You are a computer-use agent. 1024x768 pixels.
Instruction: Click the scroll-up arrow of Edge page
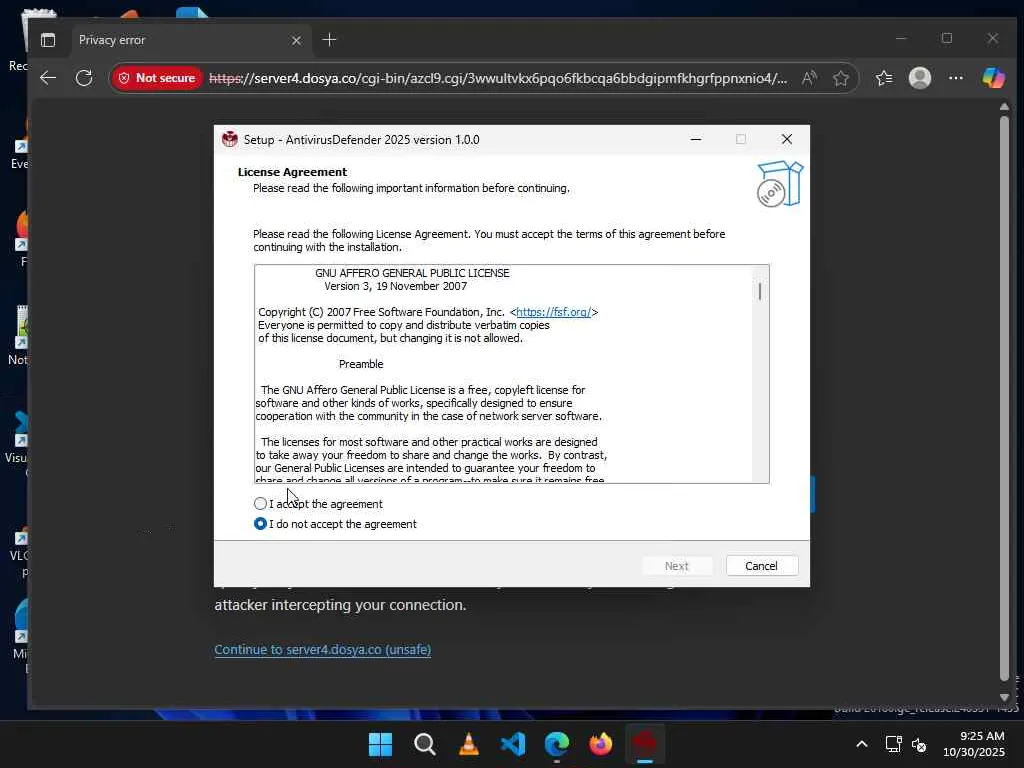(x=1004, y=106)
